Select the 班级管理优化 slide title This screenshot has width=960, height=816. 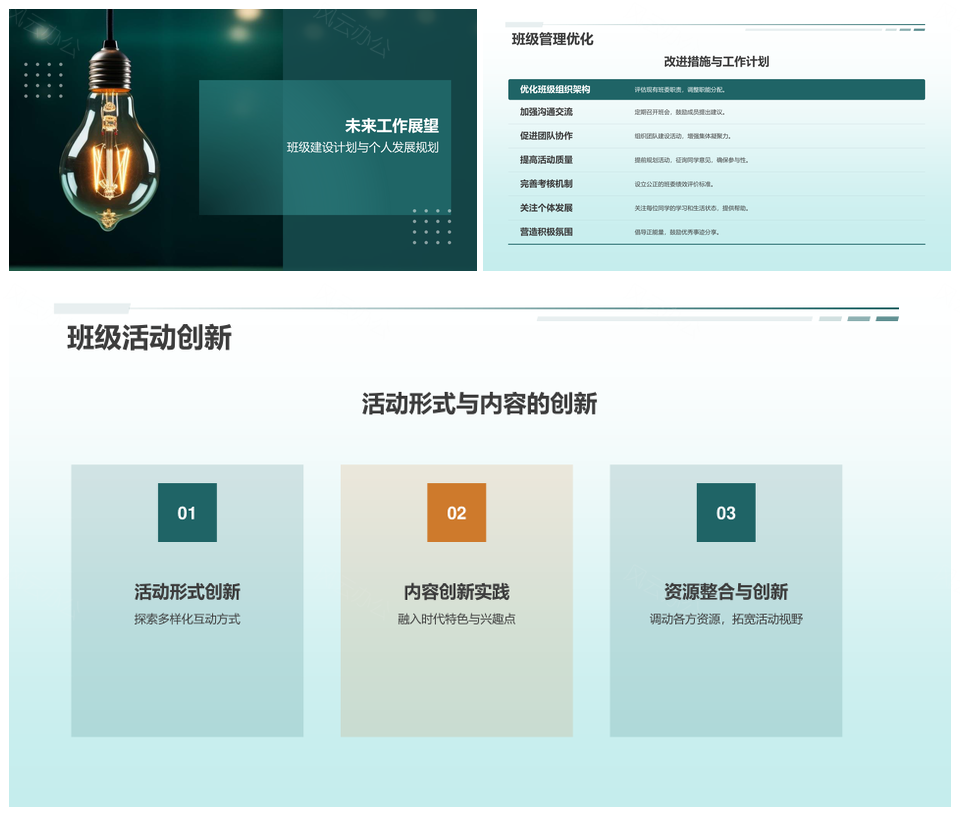click(x=552, y=39)
